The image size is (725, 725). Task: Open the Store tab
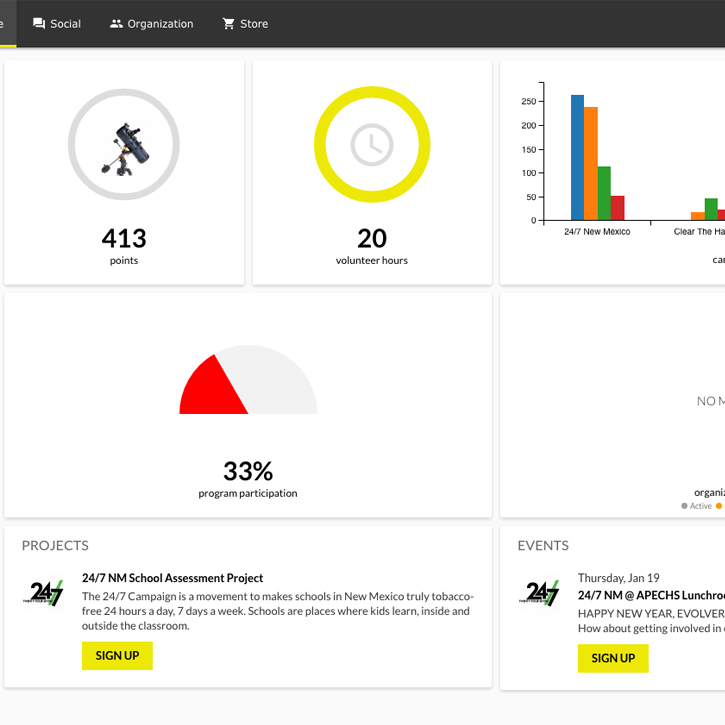pos(245,24)
